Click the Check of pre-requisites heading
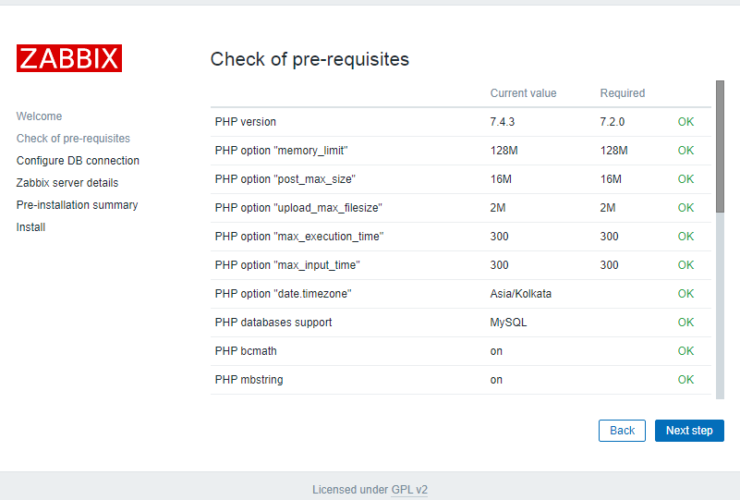The width and height of the screenshot is (740, 500). pyautogui.click(x=309, y=59)
